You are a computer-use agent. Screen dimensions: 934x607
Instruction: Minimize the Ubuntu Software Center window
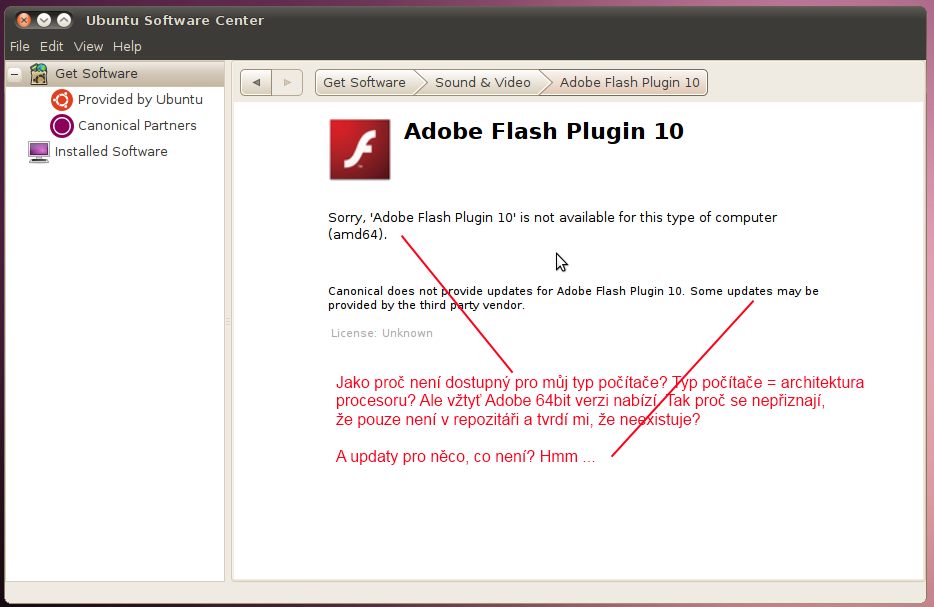coord(44,20)
